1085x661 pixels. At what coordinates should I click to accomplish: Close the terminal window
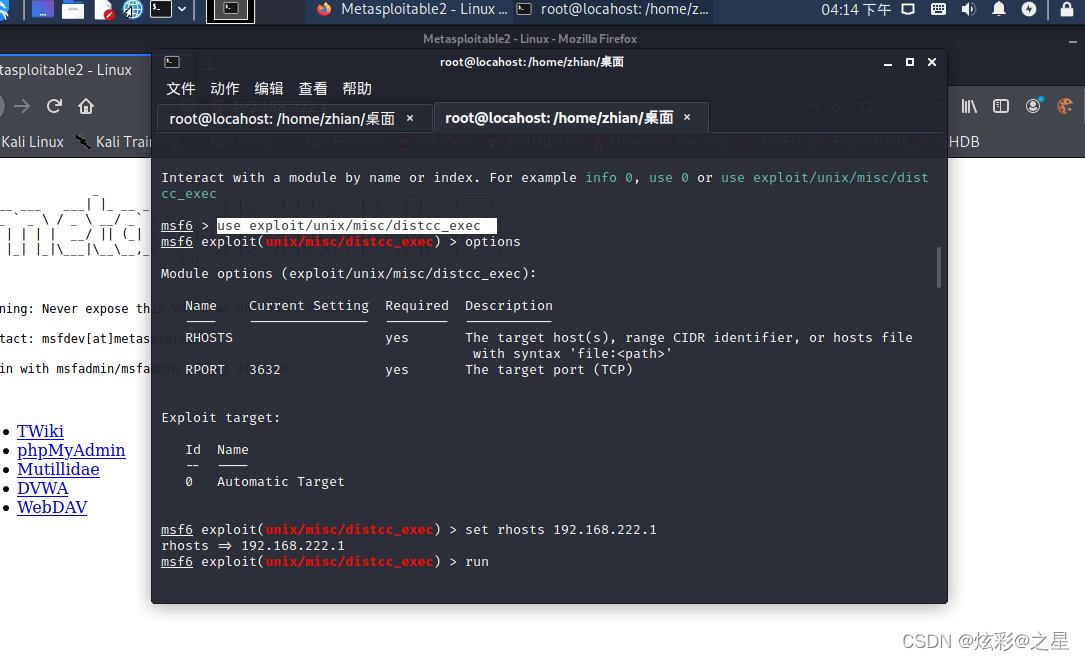[x=932, y=62]
